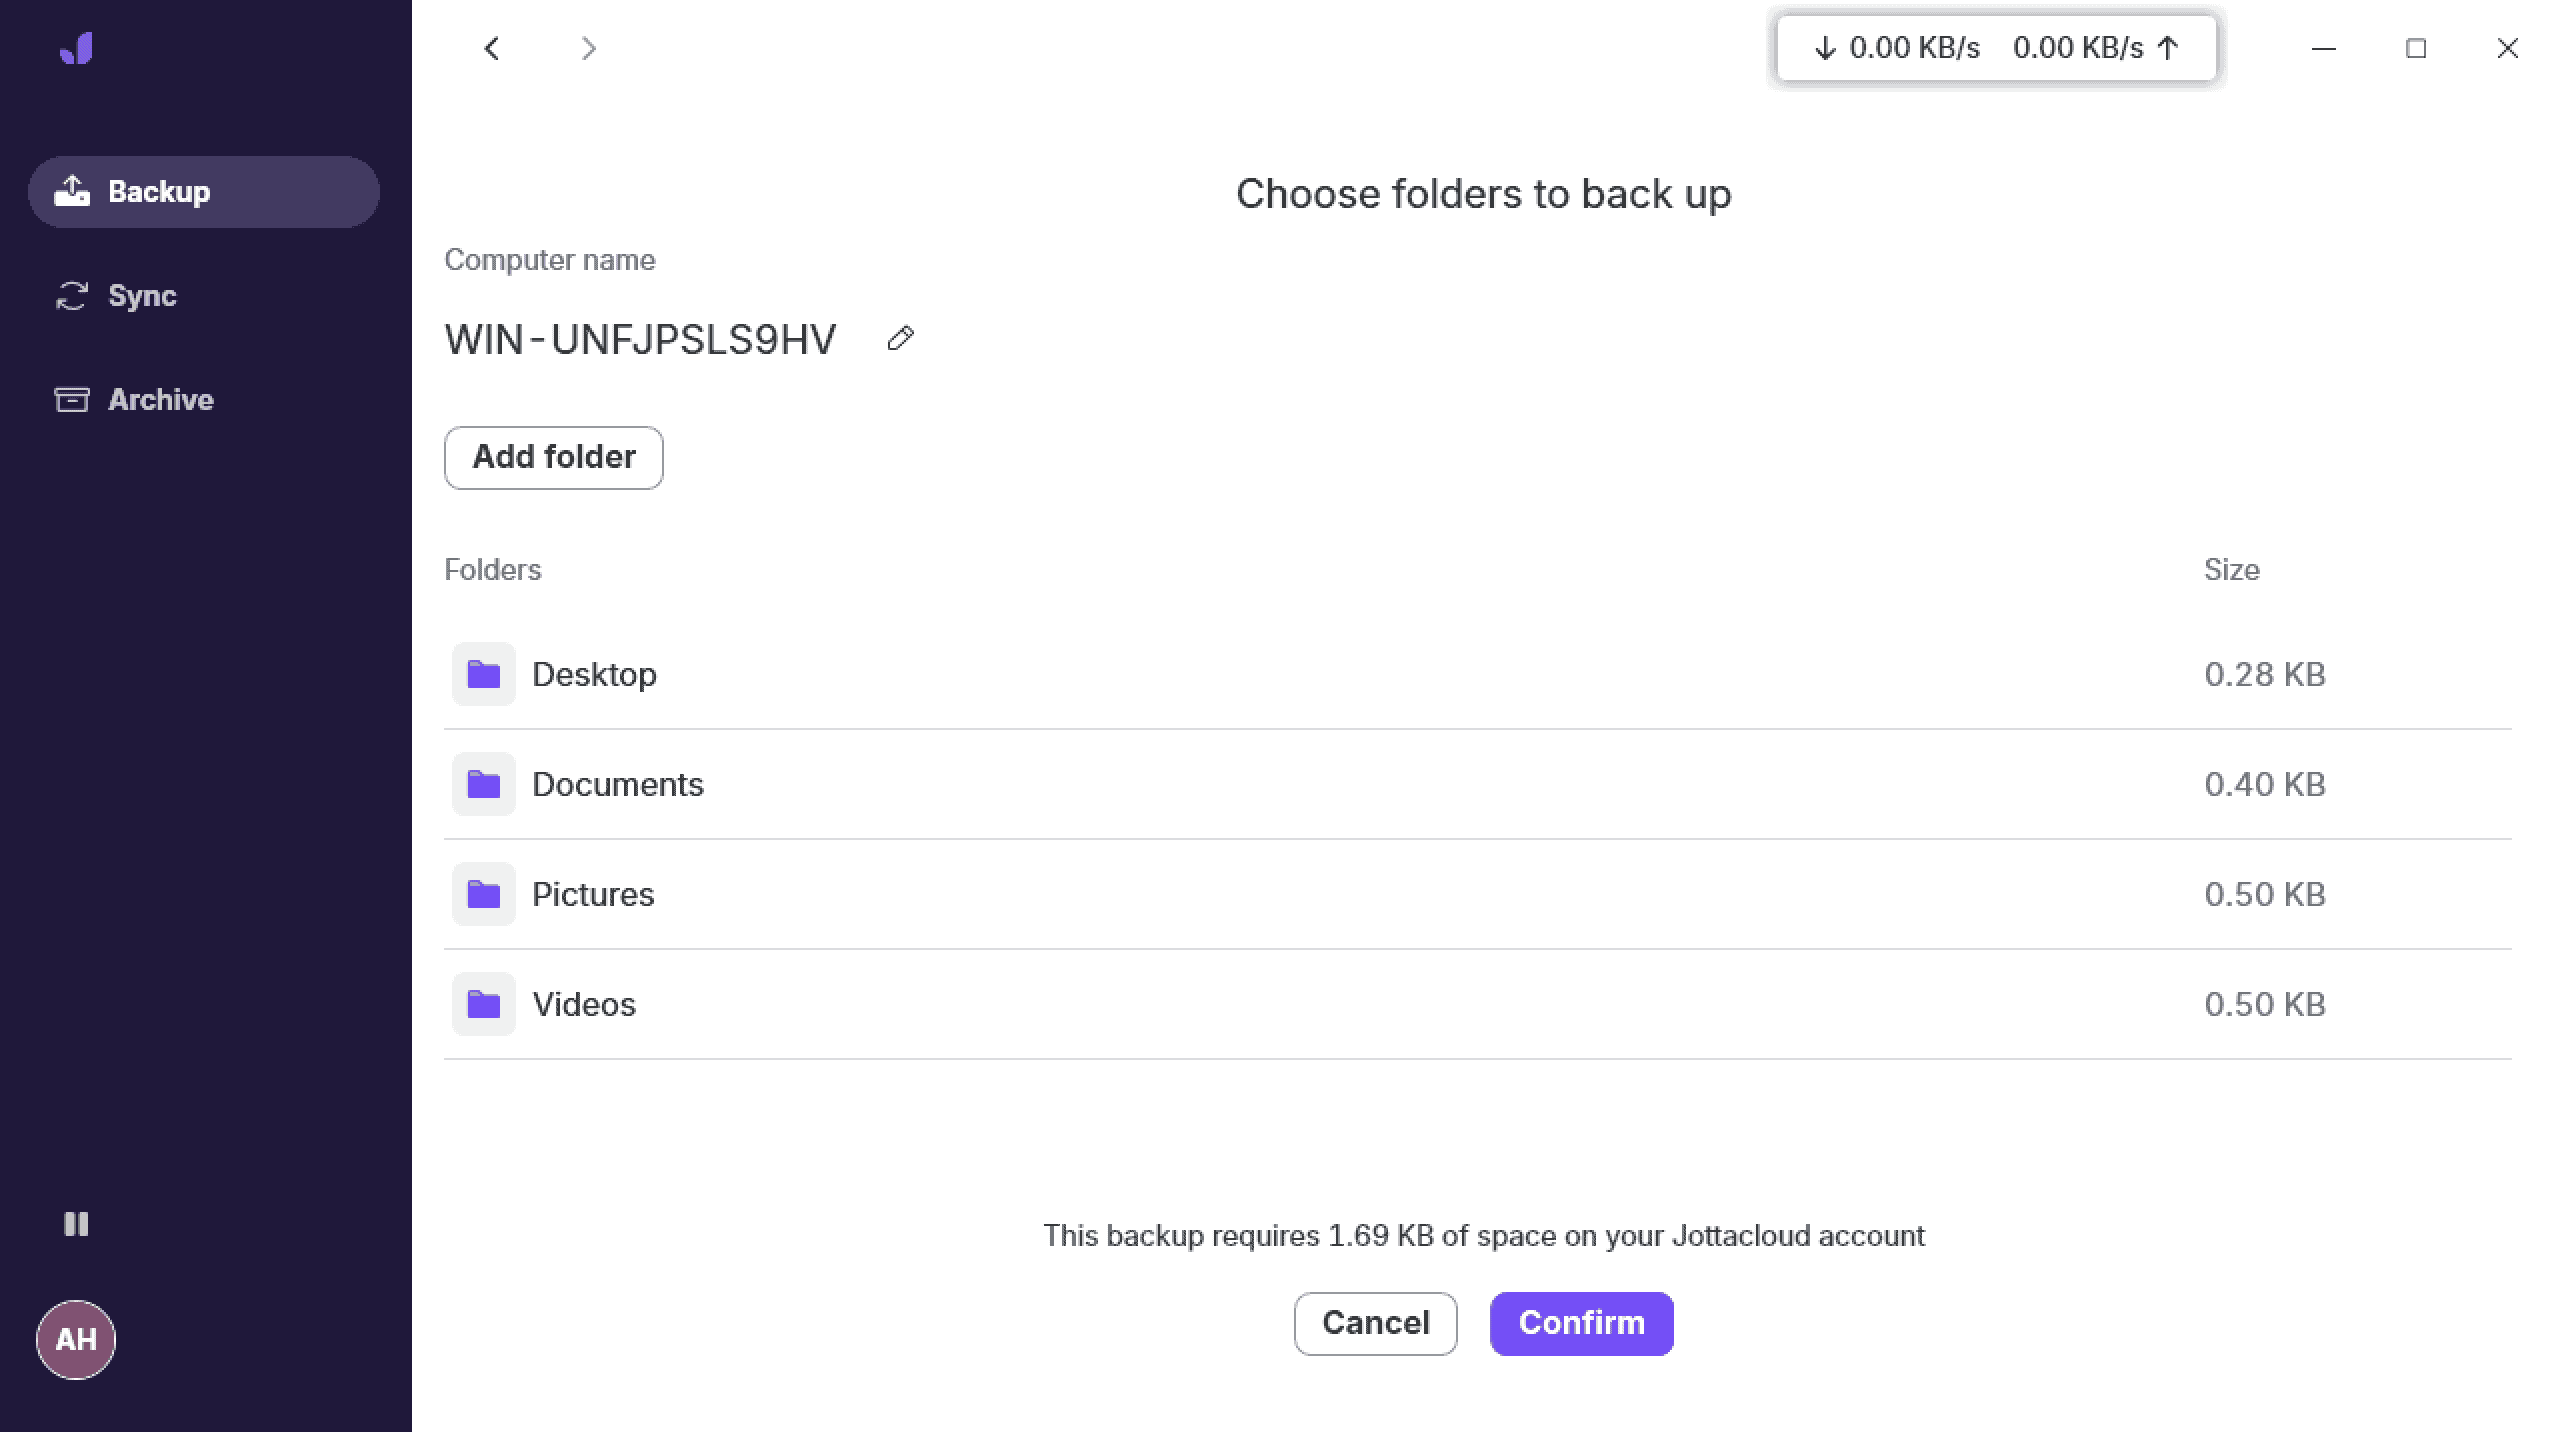This screenshot has height=1432, width=2554.
Task: Cancel the backup folder setup
Action: (1376, 1324)
